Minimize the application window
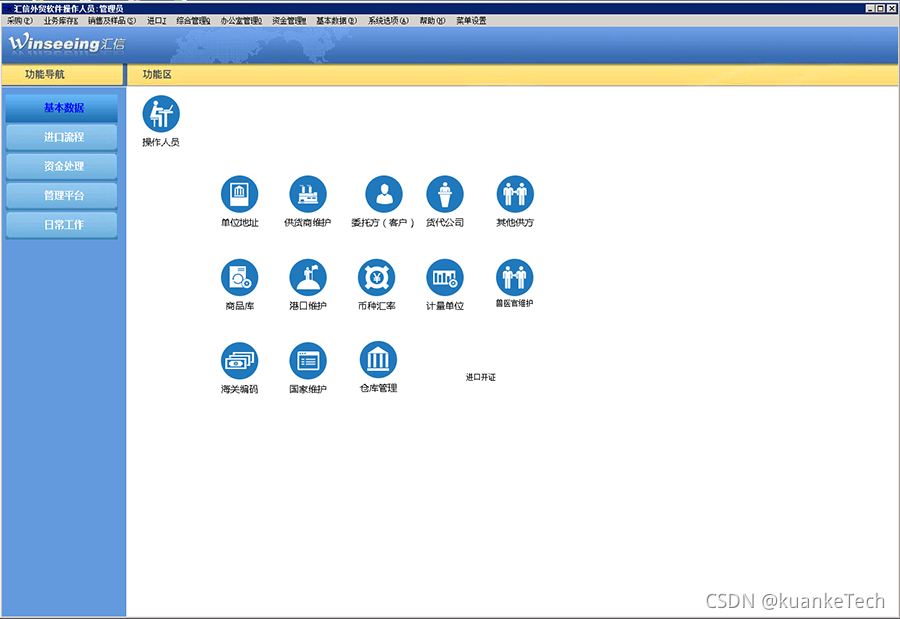Screen dimensions: 900x619 (870, 9)
